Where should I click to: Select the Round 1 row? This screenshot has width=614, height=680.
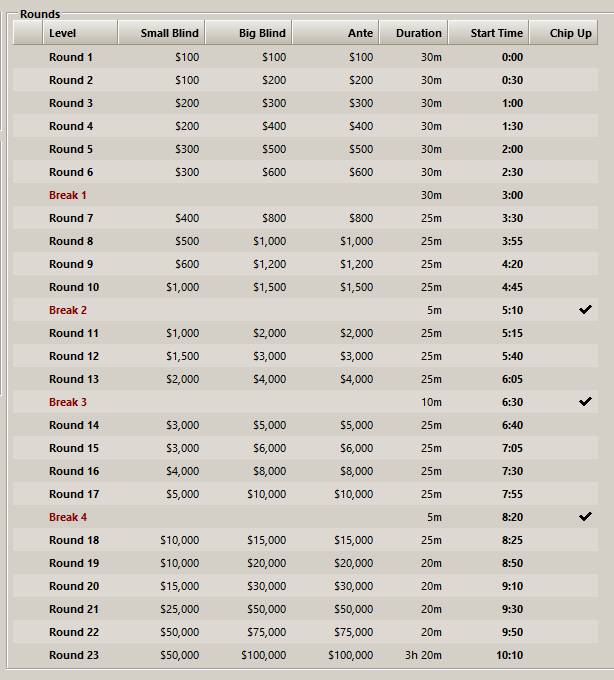(71, 57)
